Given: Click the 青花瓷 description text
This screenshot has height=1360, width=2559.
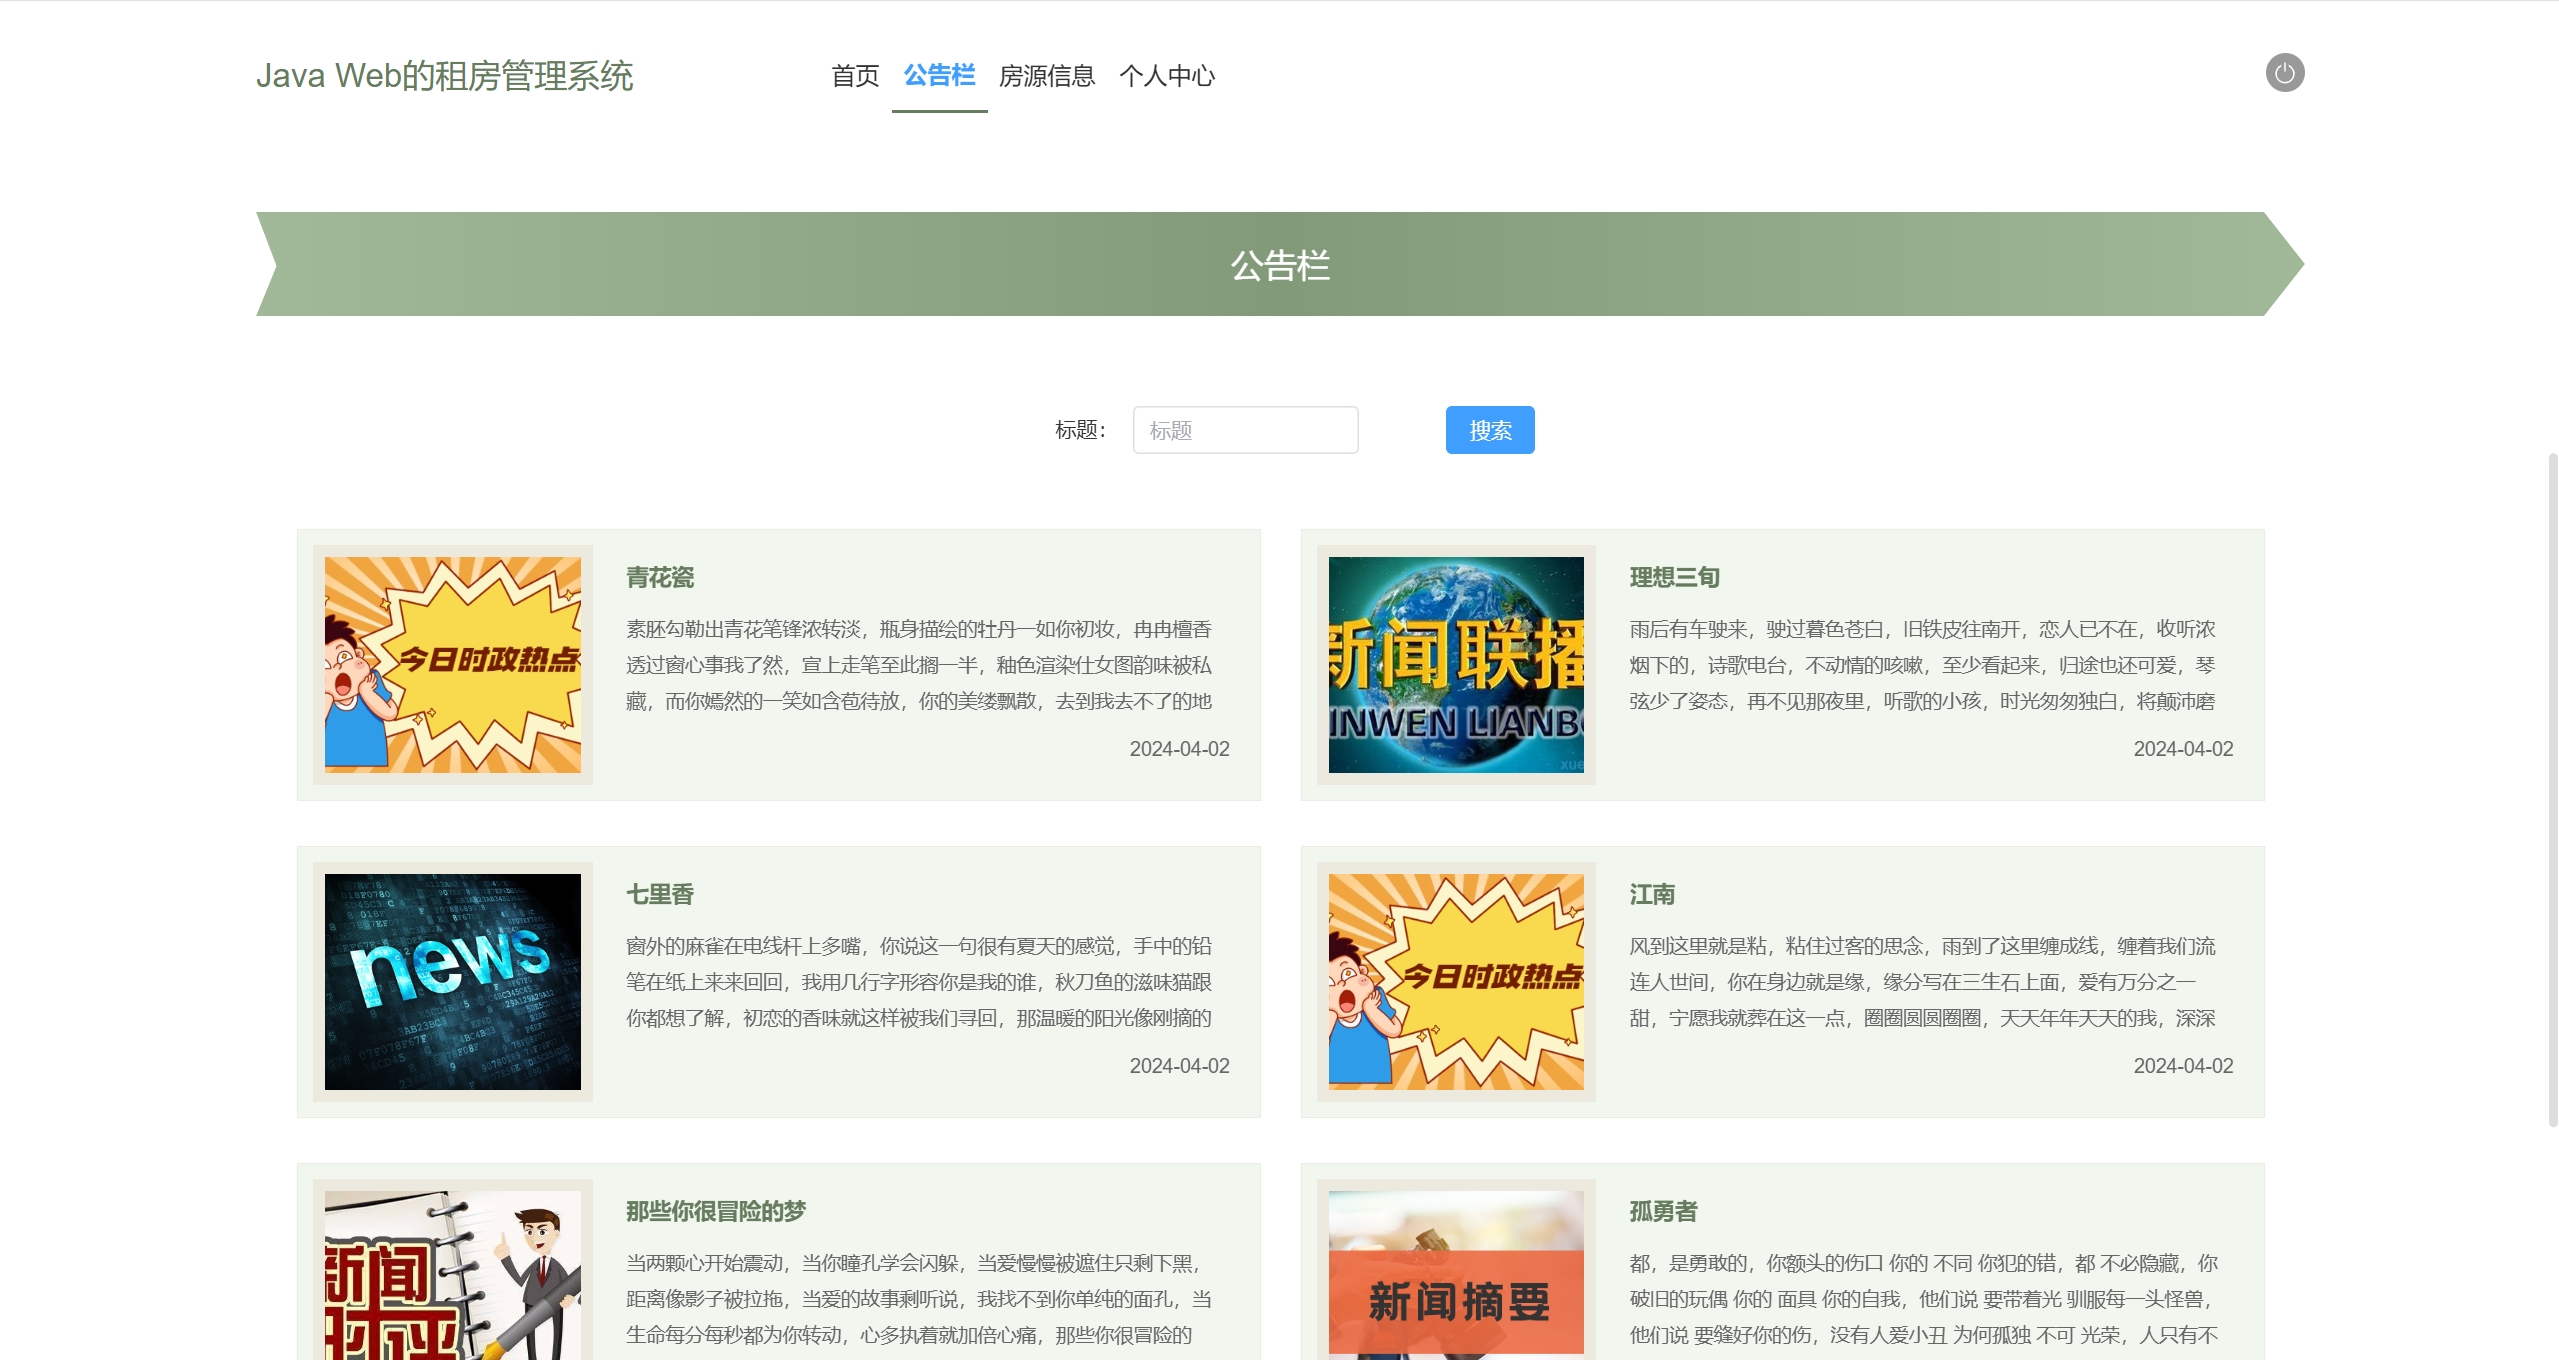Looking at the screenshot, I should click(919, 665).
